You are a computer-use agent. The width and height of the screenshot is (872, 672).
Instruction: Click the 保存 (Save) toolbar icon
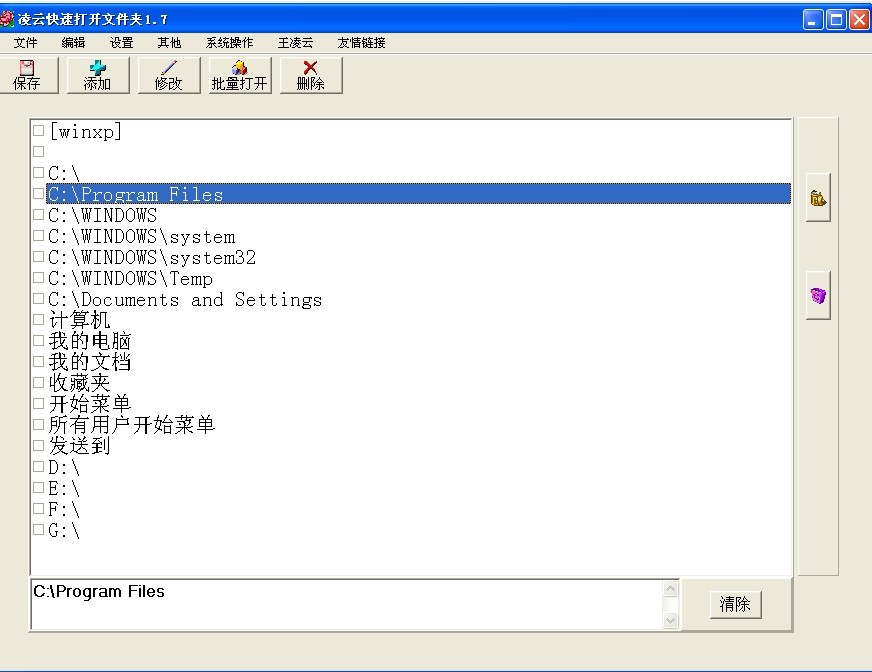[x=29, y=75]
